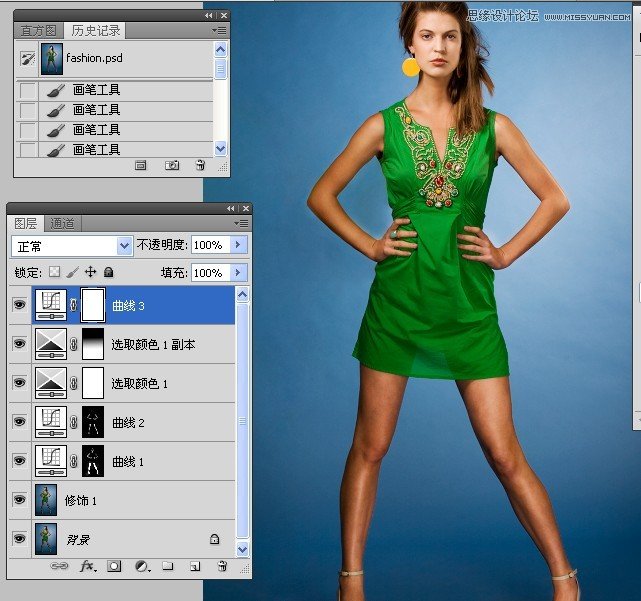The image size is (641, 601).
Task: Click the link layers icon at Layers panel bottom
Action: [59, 566]
